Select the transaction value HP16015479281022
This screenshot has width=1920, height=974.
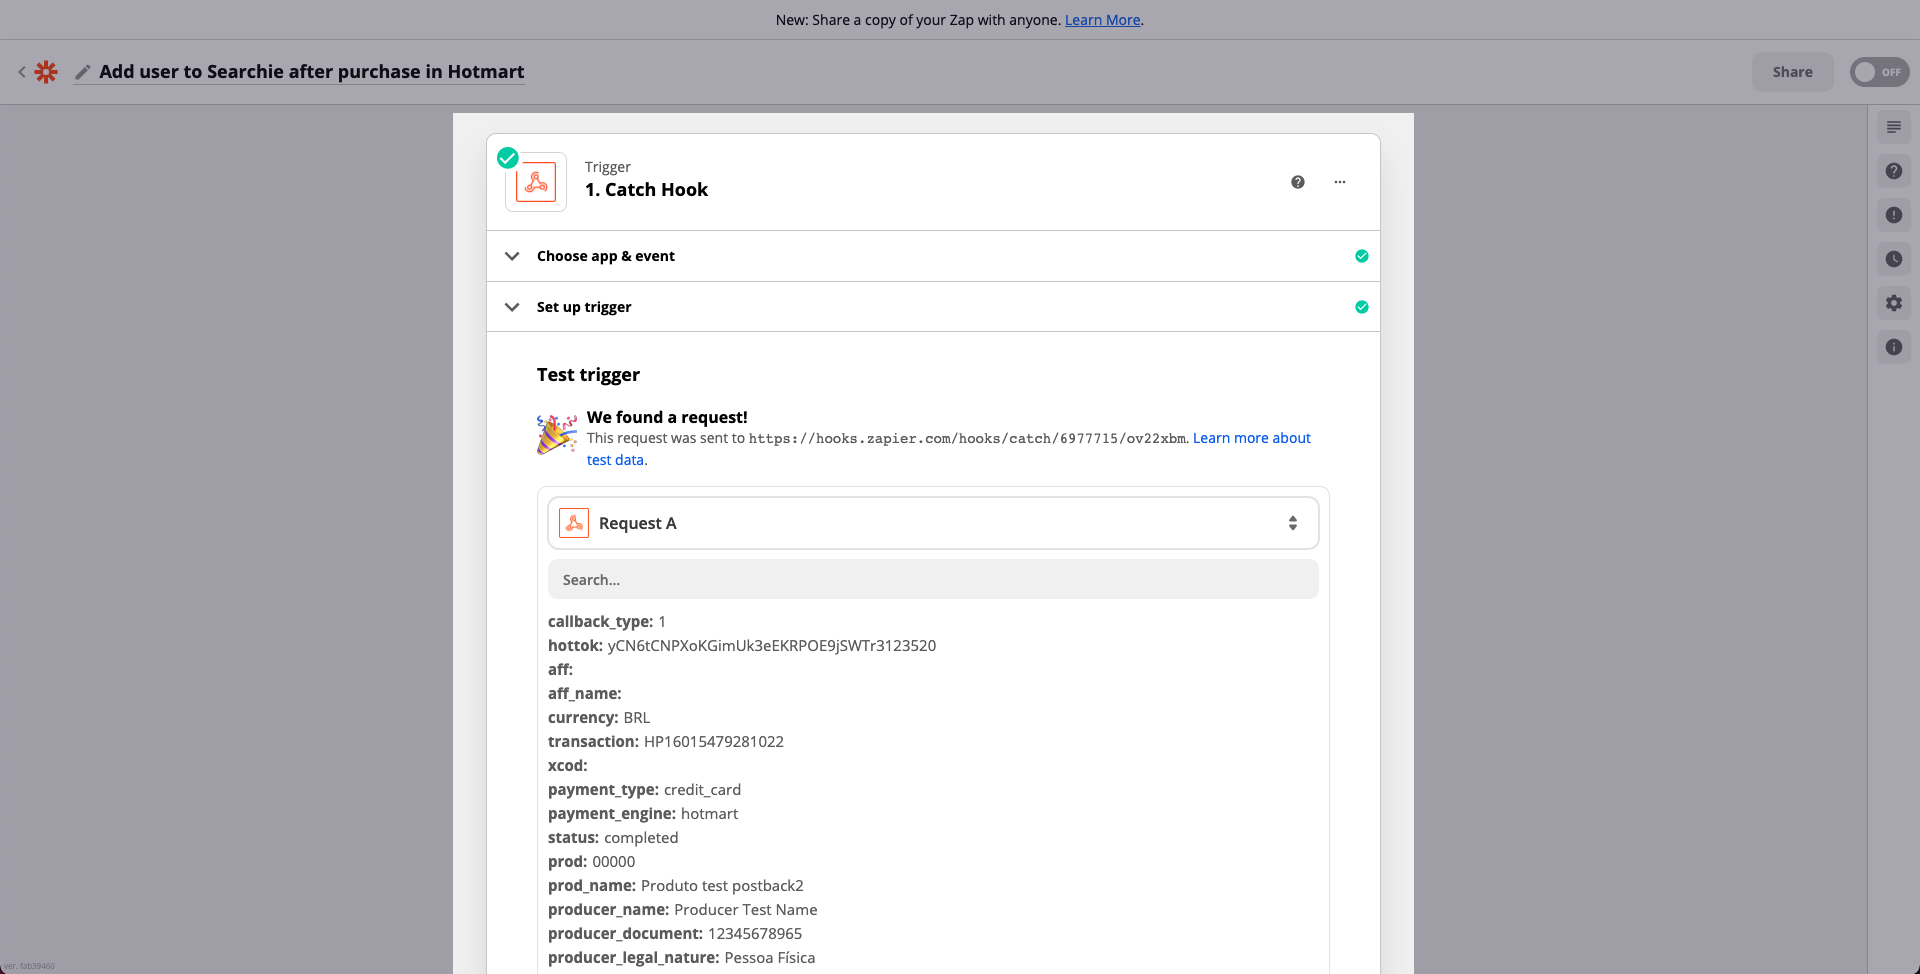pyautogui.click(x=713, y=742)
